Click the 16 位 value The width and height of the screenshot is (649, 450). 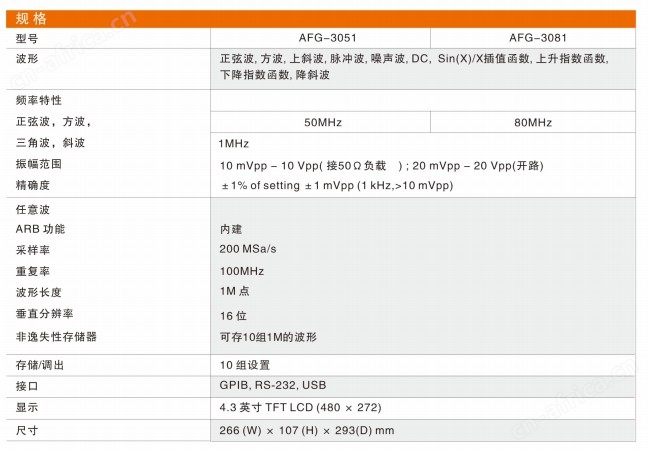233,316
